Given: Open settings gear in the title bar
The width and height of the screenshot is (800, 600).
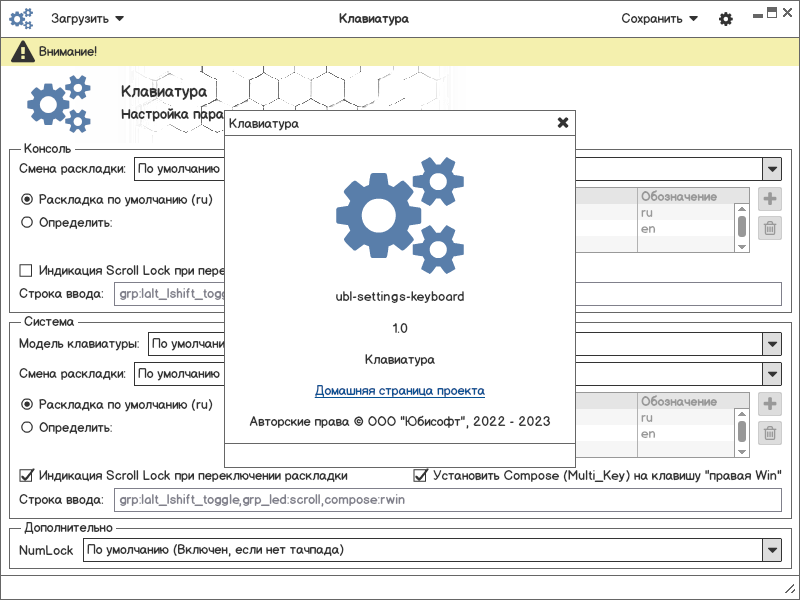Looking at the screenshot, I should (x=726, y=19).
